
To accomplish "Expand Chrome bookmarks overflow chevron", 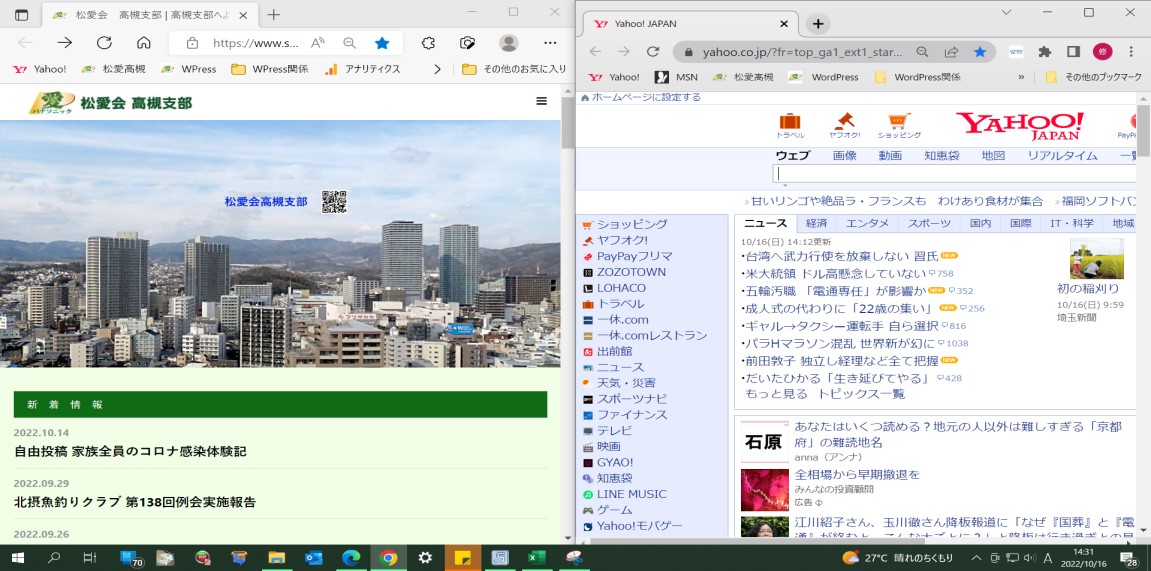I will 1021,77.
